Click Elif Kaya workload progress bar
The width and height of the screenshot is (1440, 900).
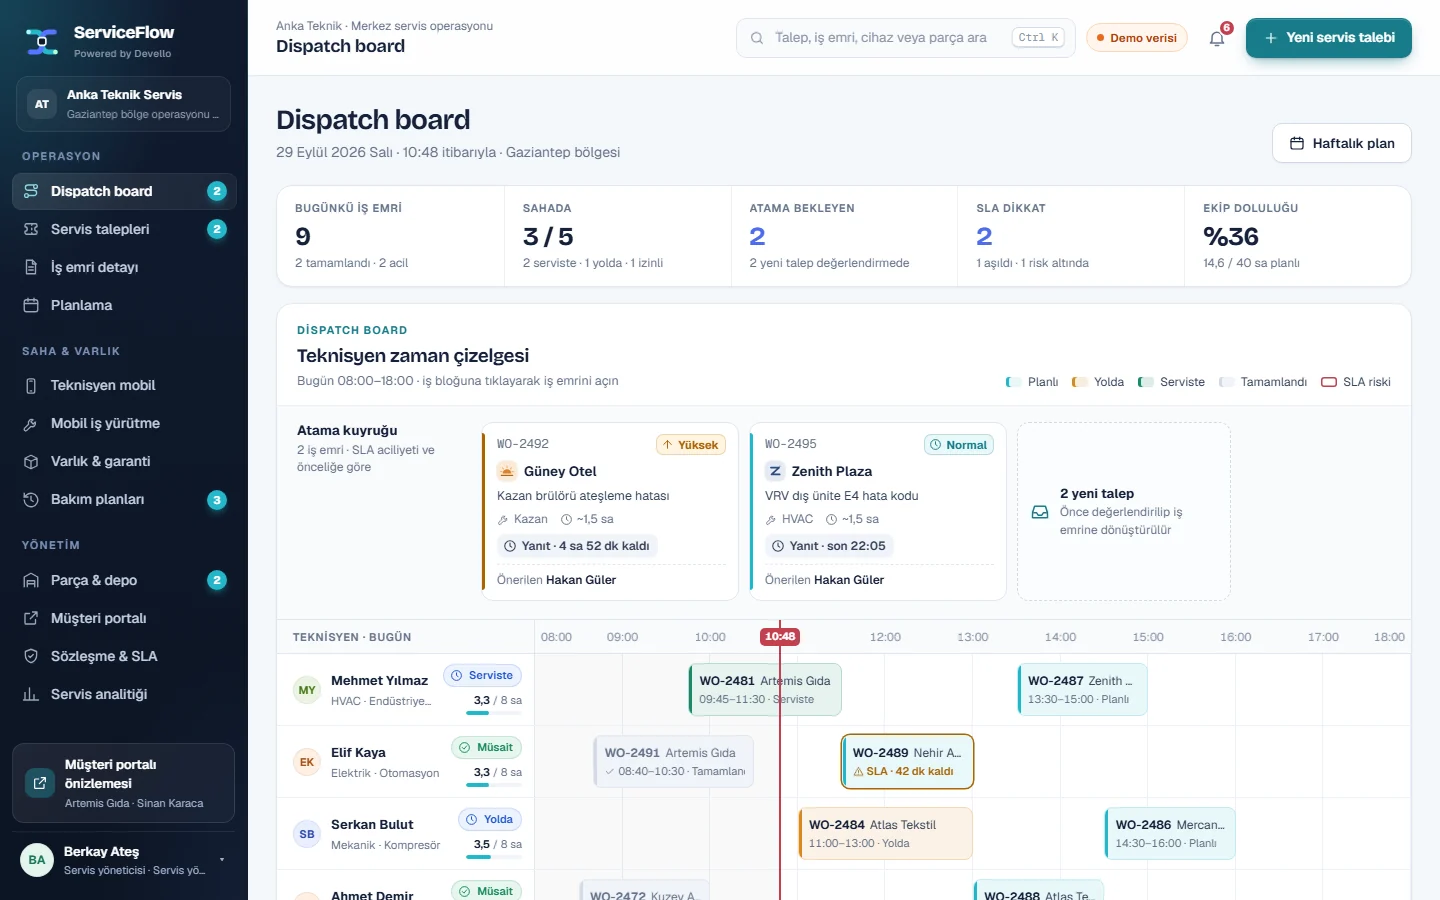tap(494, 785)
